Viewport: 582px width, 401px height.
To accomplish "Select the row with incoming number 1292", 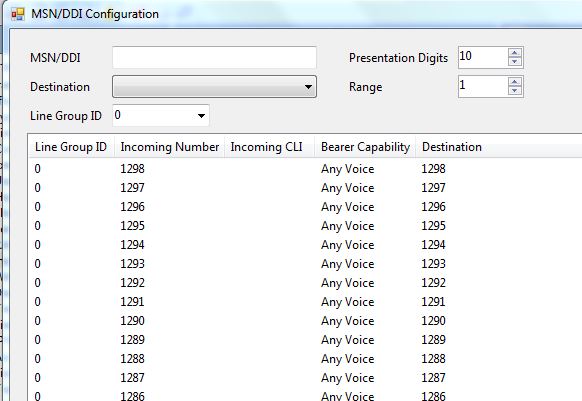I will click(305, 283).
